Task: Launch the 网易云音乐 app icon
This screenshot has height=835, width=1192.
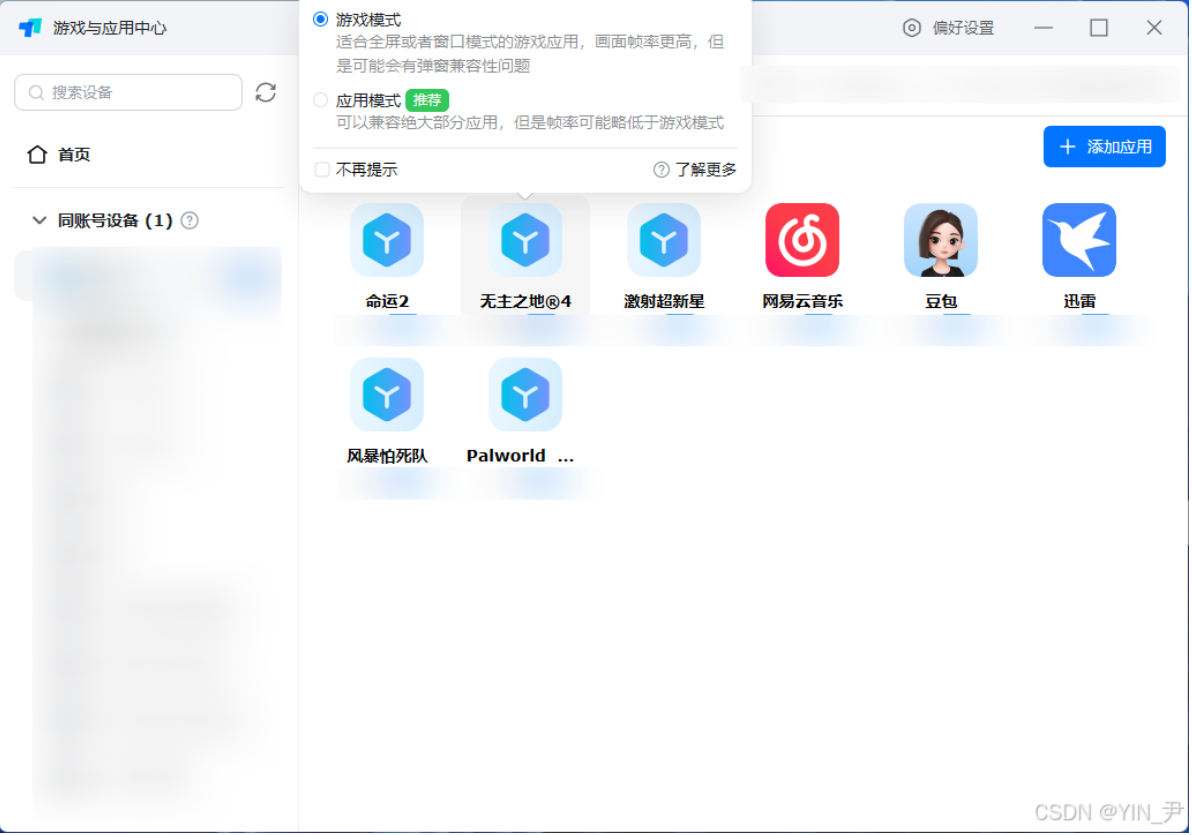Action: (x=802, y=240)
